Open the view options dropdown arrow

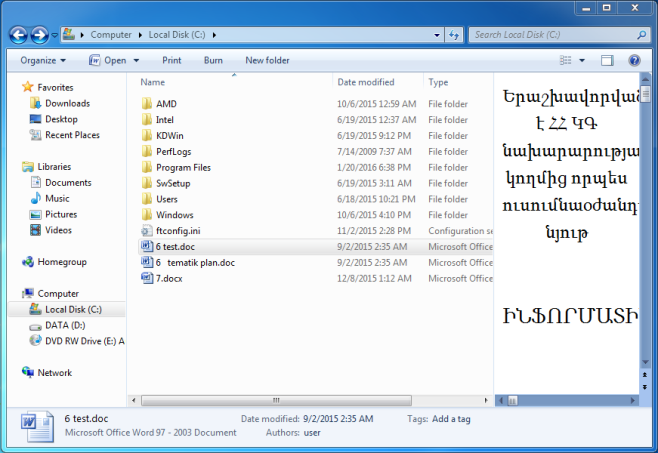[582, 60]
